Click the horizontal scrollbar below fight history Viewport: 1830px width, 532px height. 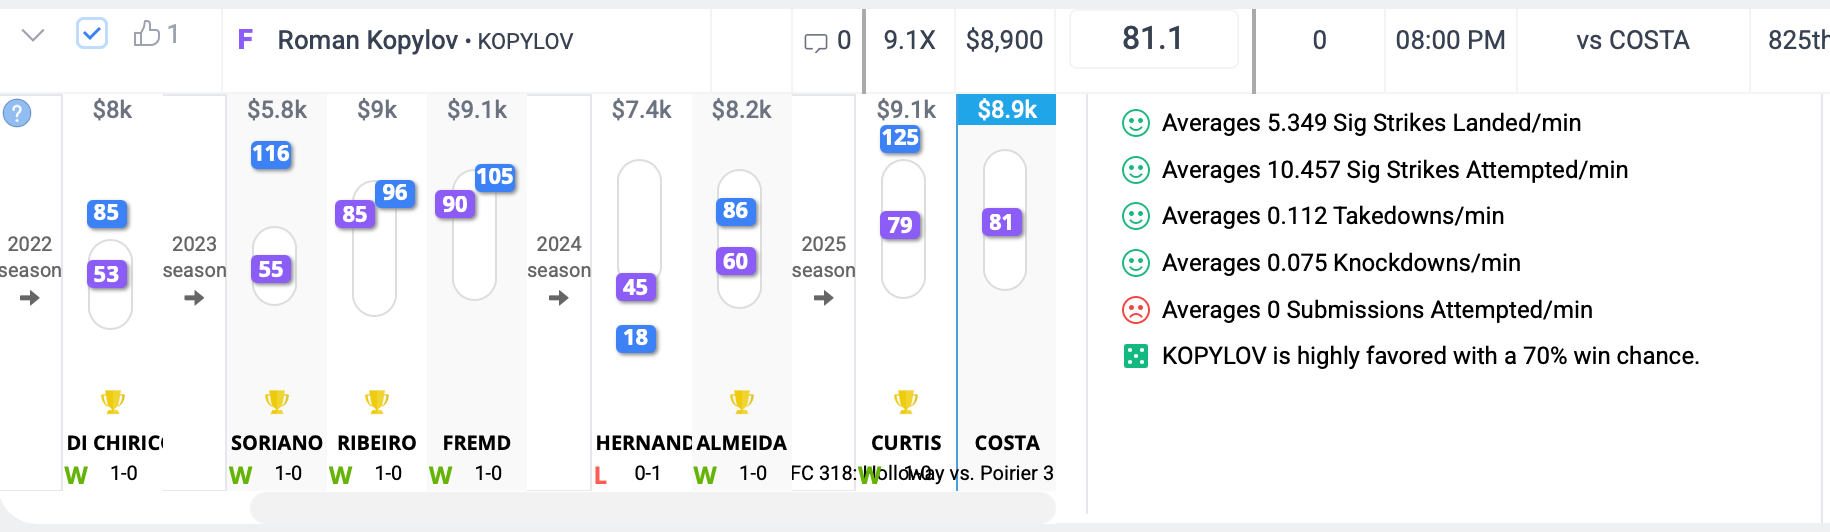(x=652, y=508)
